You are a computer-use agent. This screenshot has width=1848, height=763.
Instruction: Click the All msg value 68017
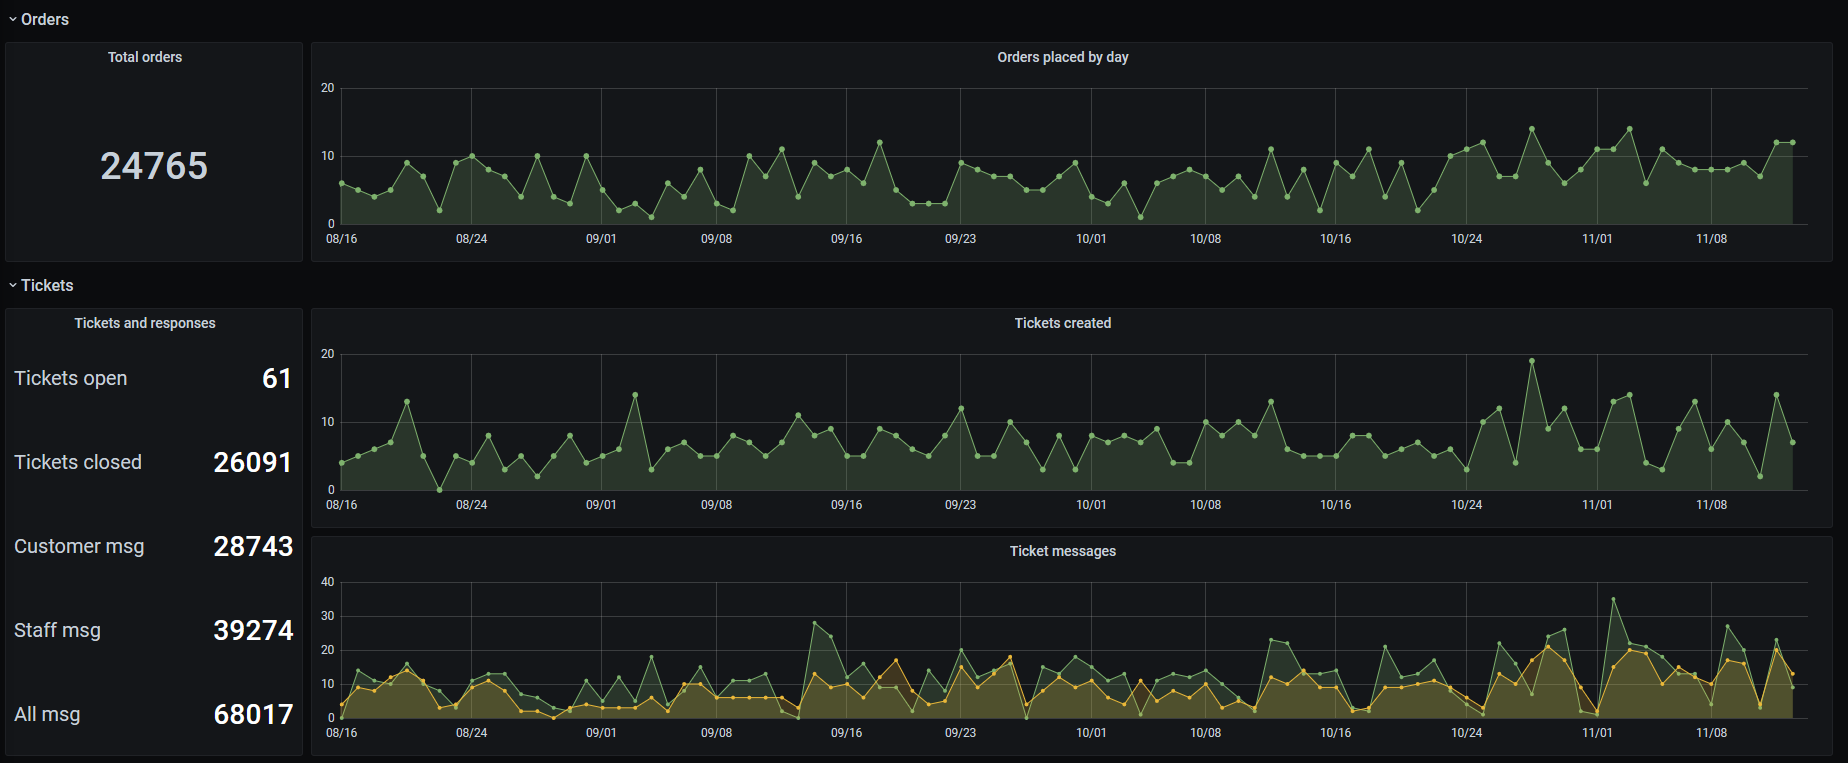coord(253,714)
